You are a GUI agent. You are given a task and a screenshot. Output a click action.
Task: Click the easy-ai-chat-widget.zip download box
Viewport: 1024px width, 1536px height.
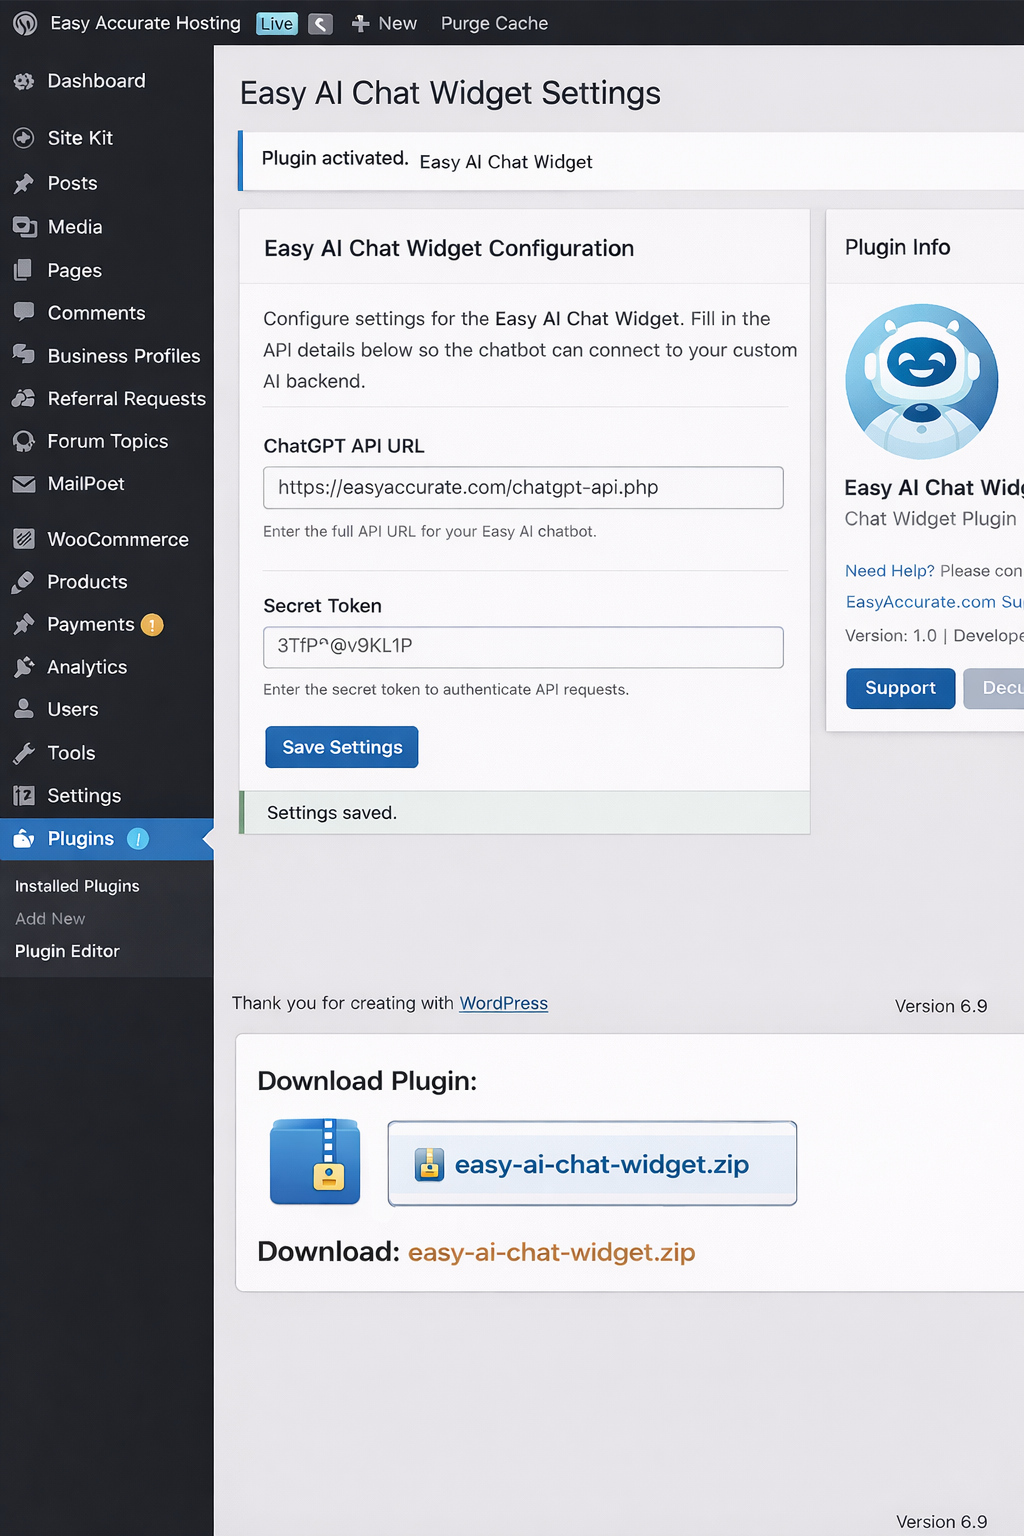[592, 1163]
